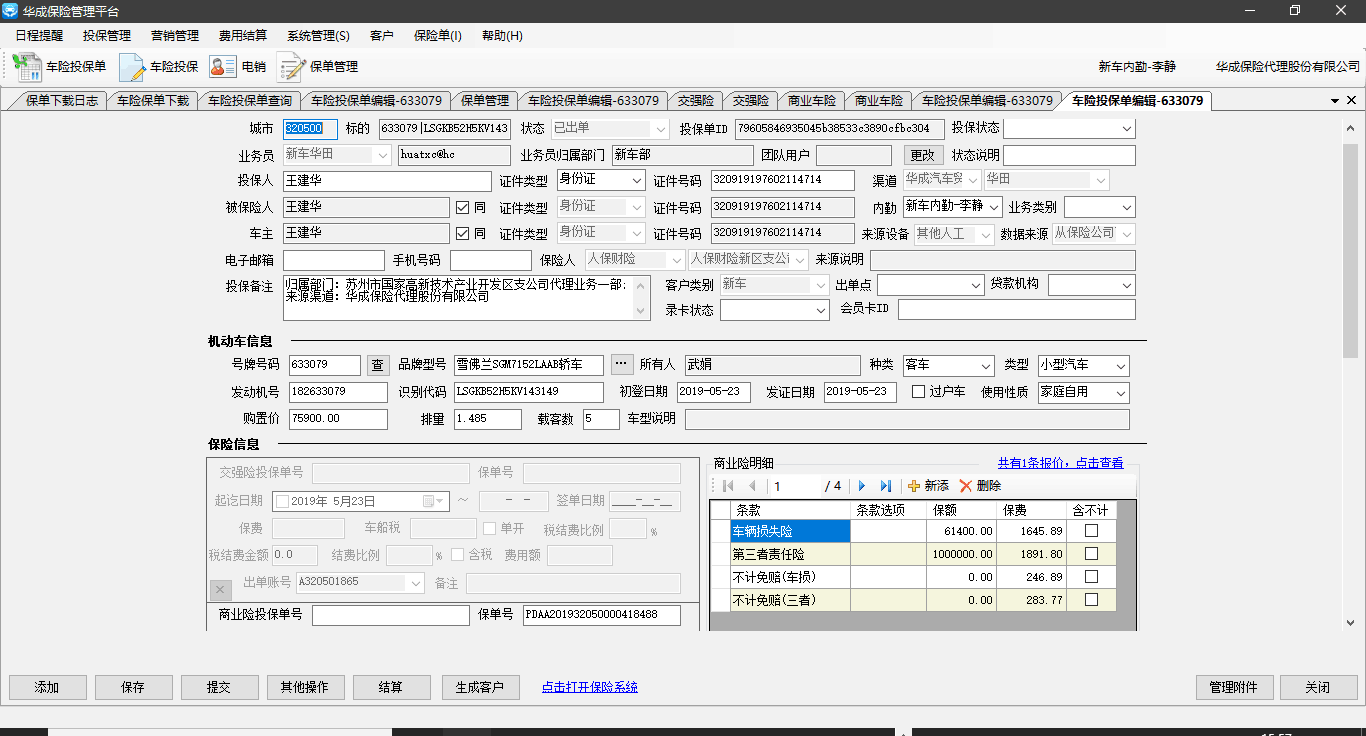Open the 车险投保单 toolbar icon
The width and height of the screenshot is (1366, 736).
pyautogui.click(x=27, y=67)
